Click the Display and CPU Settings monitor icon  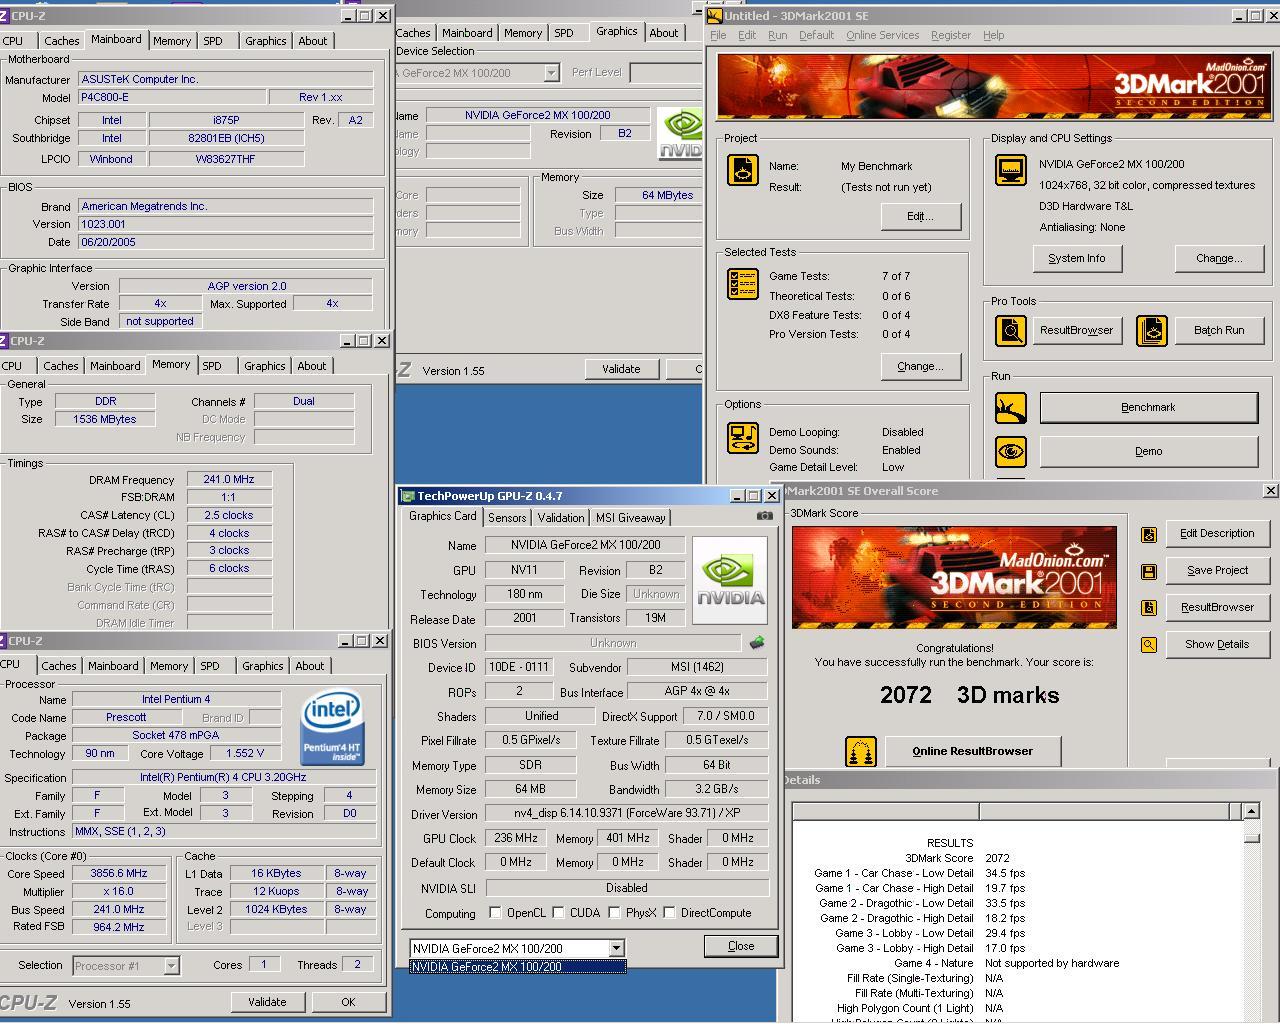pos(1011,170)
